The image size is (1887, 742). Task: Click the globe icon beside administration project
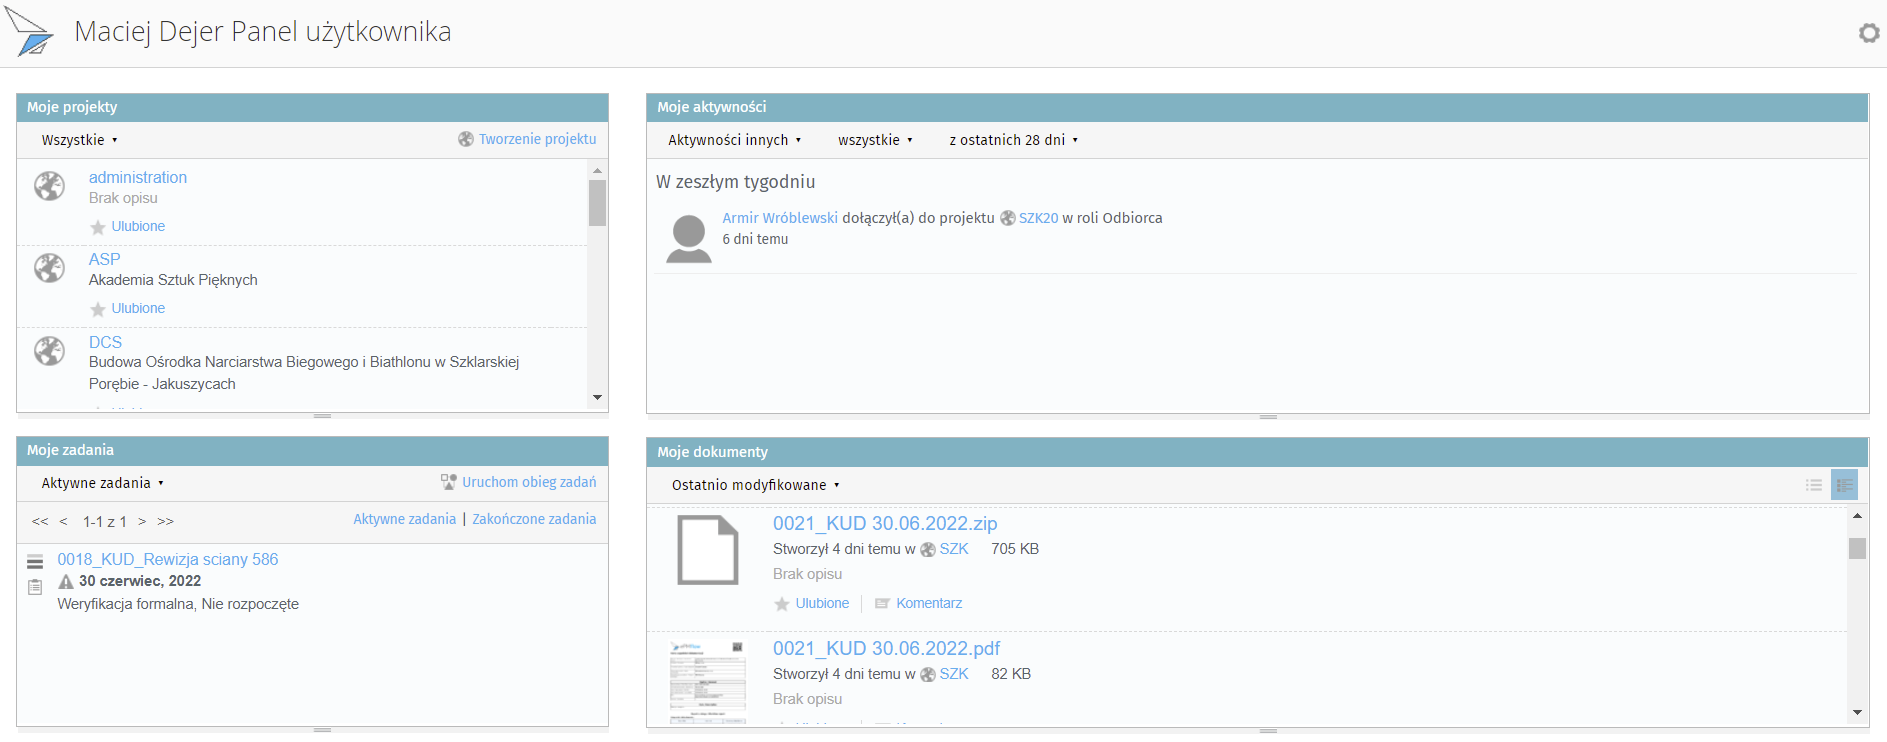49,186
